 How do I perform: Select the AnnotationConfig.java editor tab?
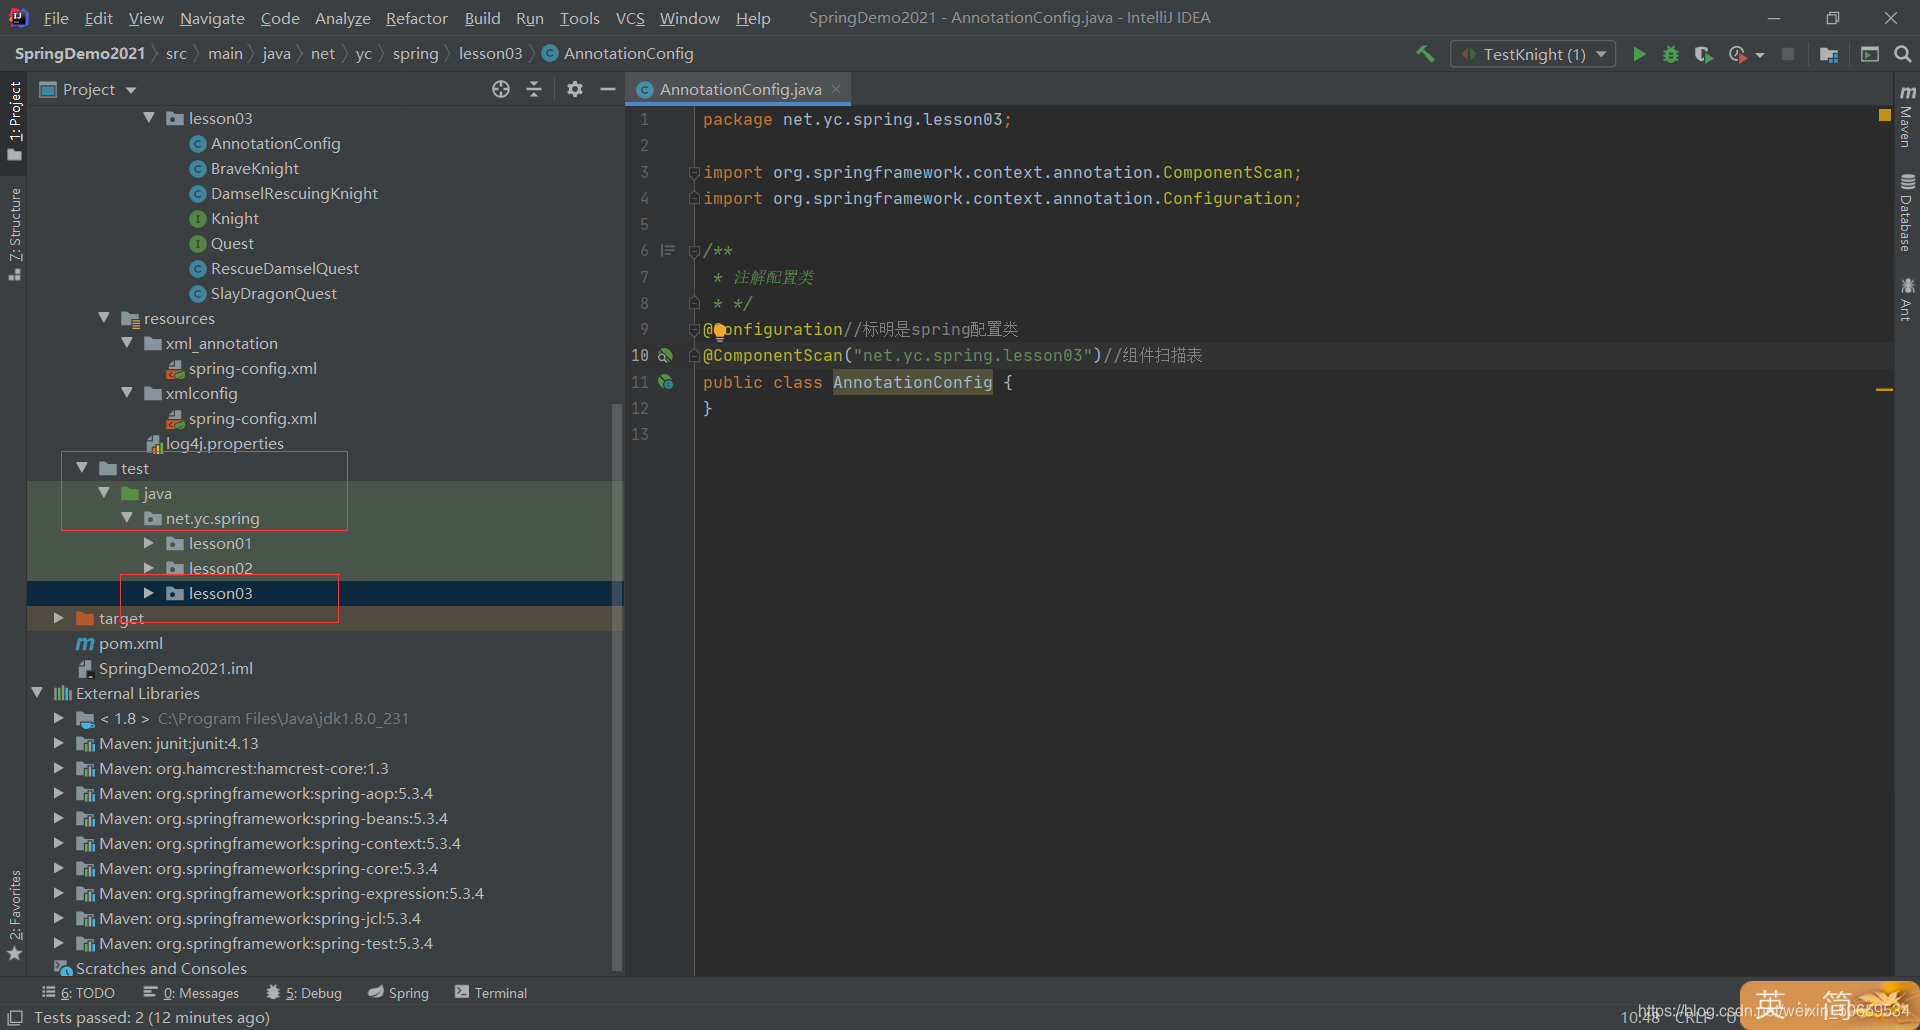click(739, 89)
